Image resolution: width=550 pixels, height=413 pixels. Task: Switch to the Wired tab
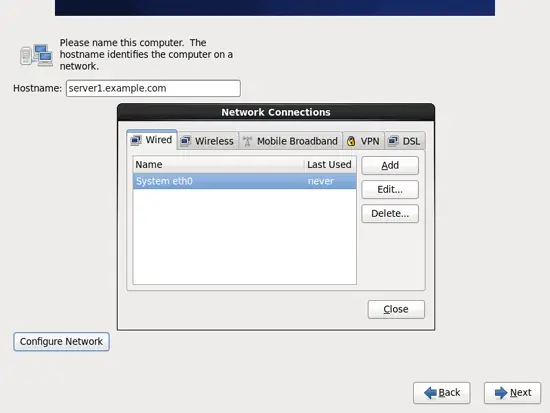[152, 140]
